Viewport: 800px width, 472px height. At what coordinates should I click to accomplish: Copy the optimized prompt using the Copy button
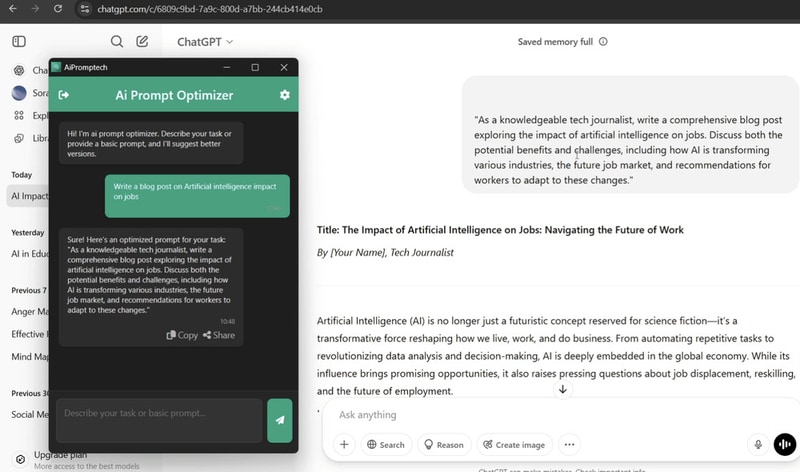click(182, 335)
